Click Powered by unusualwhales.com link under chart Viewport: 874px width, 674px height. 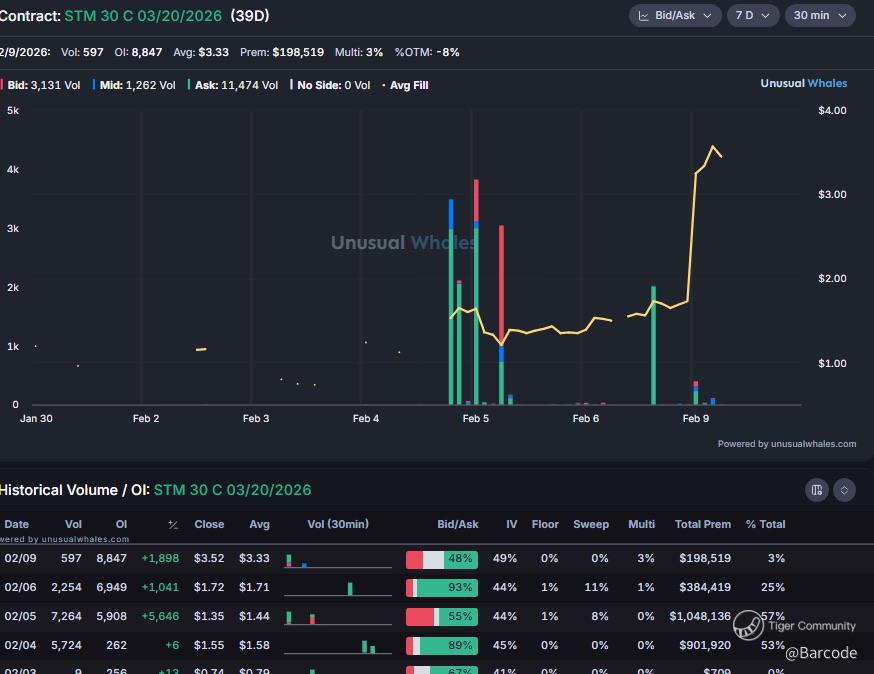coord(786,444)
